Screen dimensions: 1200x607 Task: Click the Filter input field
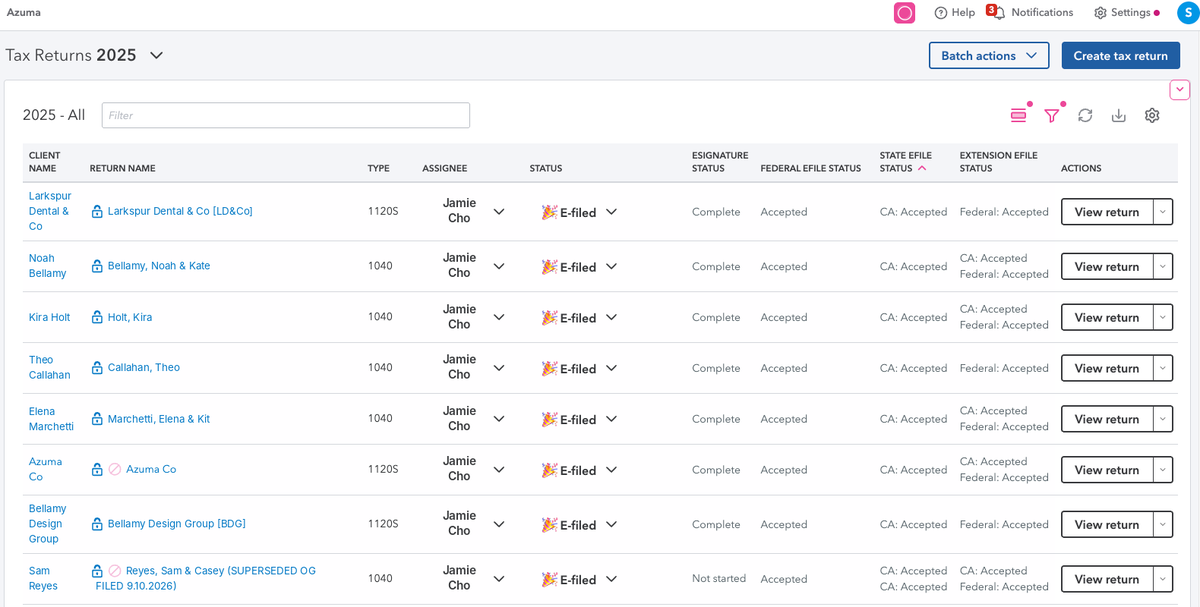tap(286, 115)
